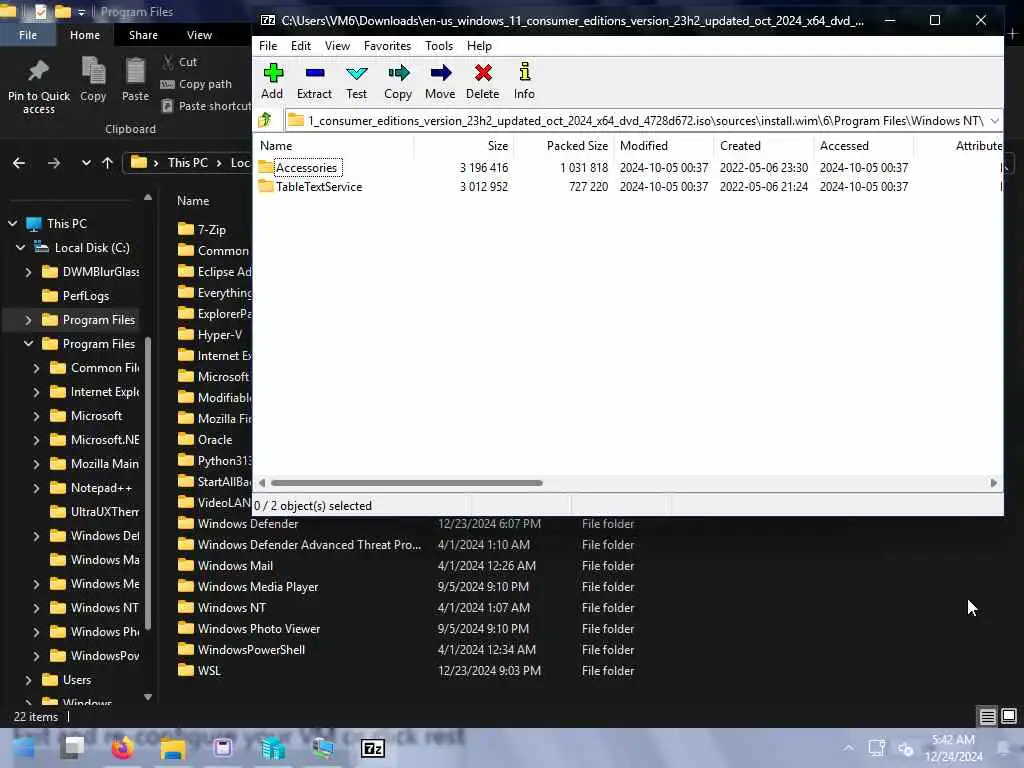
Task: Switch Explorer to large icons view
Action: (x=1009, y=717)
